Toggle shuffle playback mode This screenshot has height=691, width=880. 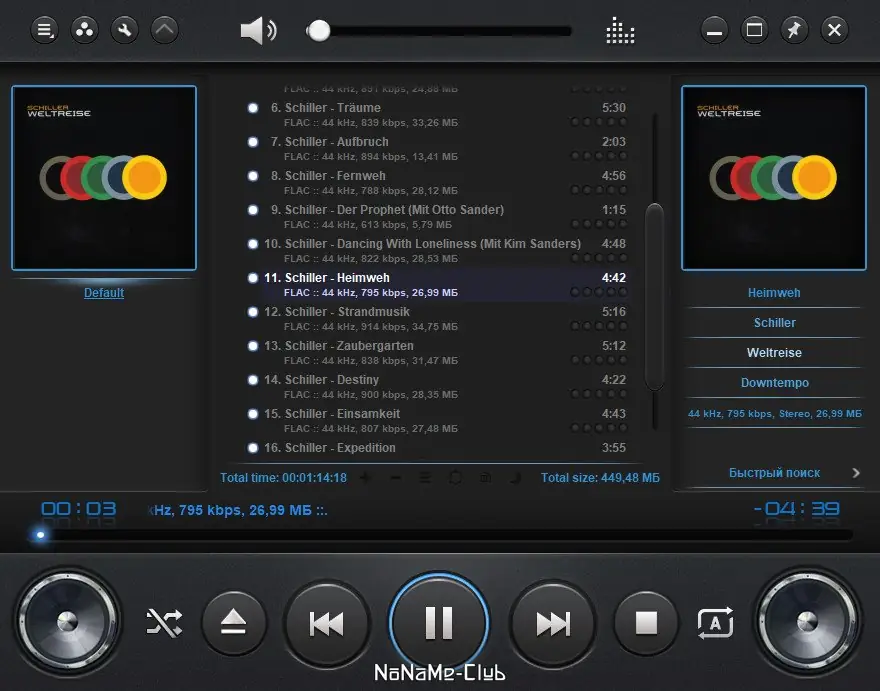pyautogui.click(x=164, y=623)
